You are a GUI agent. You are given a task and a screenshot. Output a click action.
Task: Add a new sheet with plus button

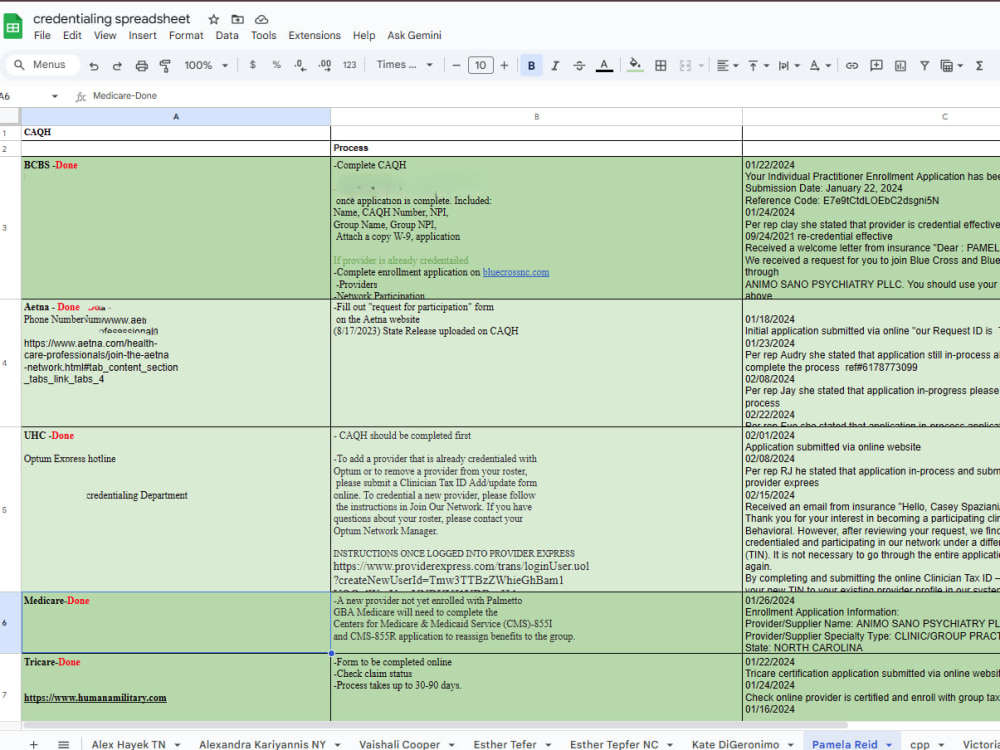tap(33, 744)
